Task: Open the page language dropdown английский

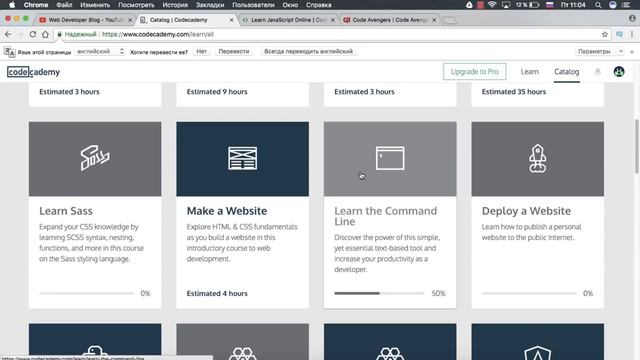Action: point(100,51)
